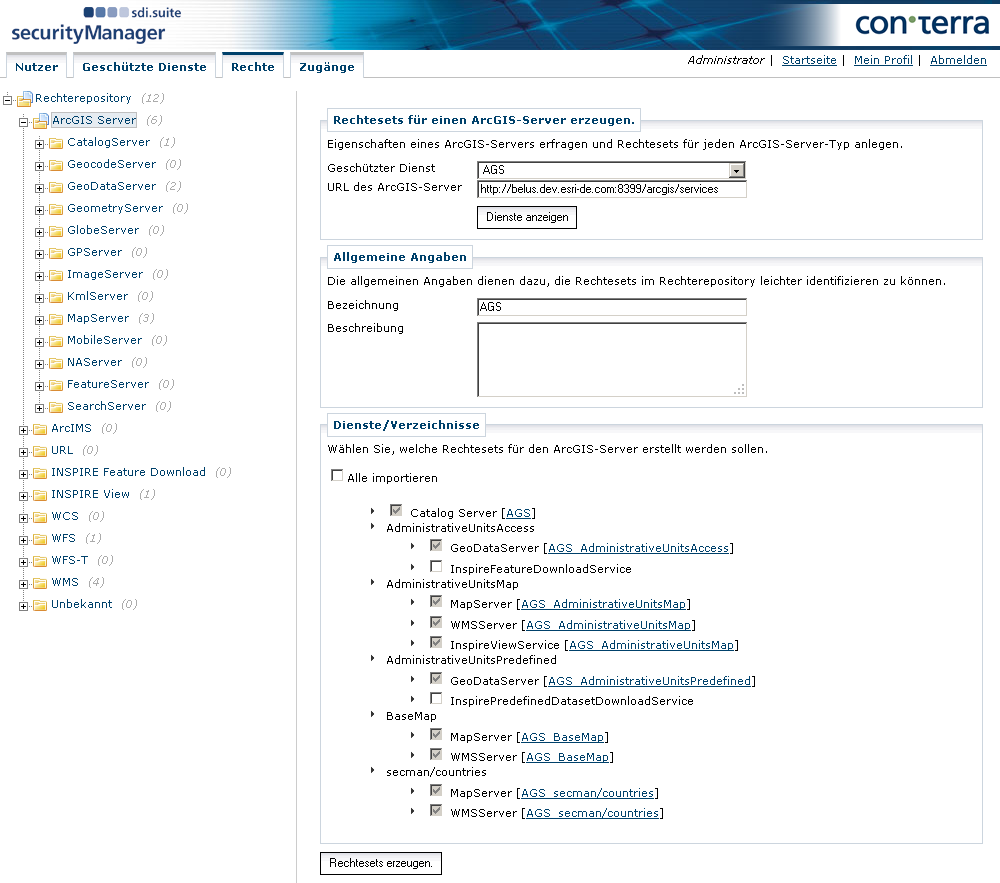Image resolution: width=1000 pixels, height=883 pixels.
Task: Click the WMS folder icon
Action: 40,583
